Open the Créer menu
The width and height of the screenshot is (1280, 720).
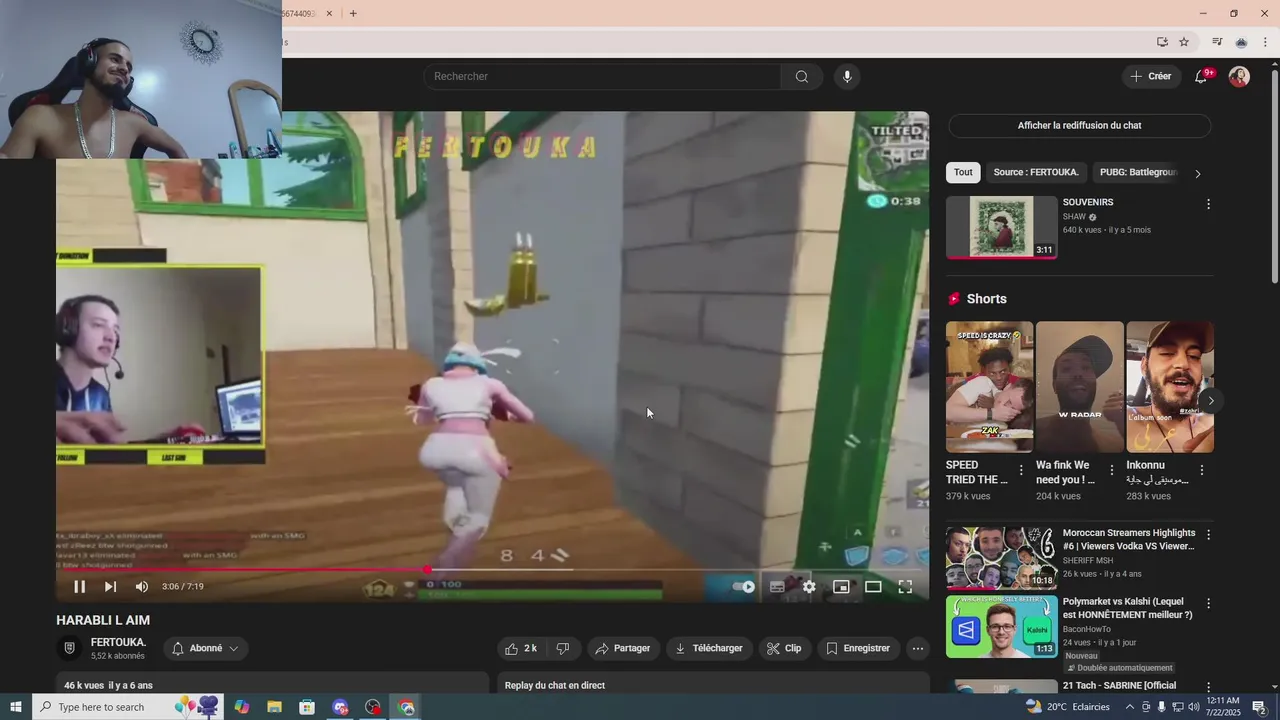tap(1151, 76)
